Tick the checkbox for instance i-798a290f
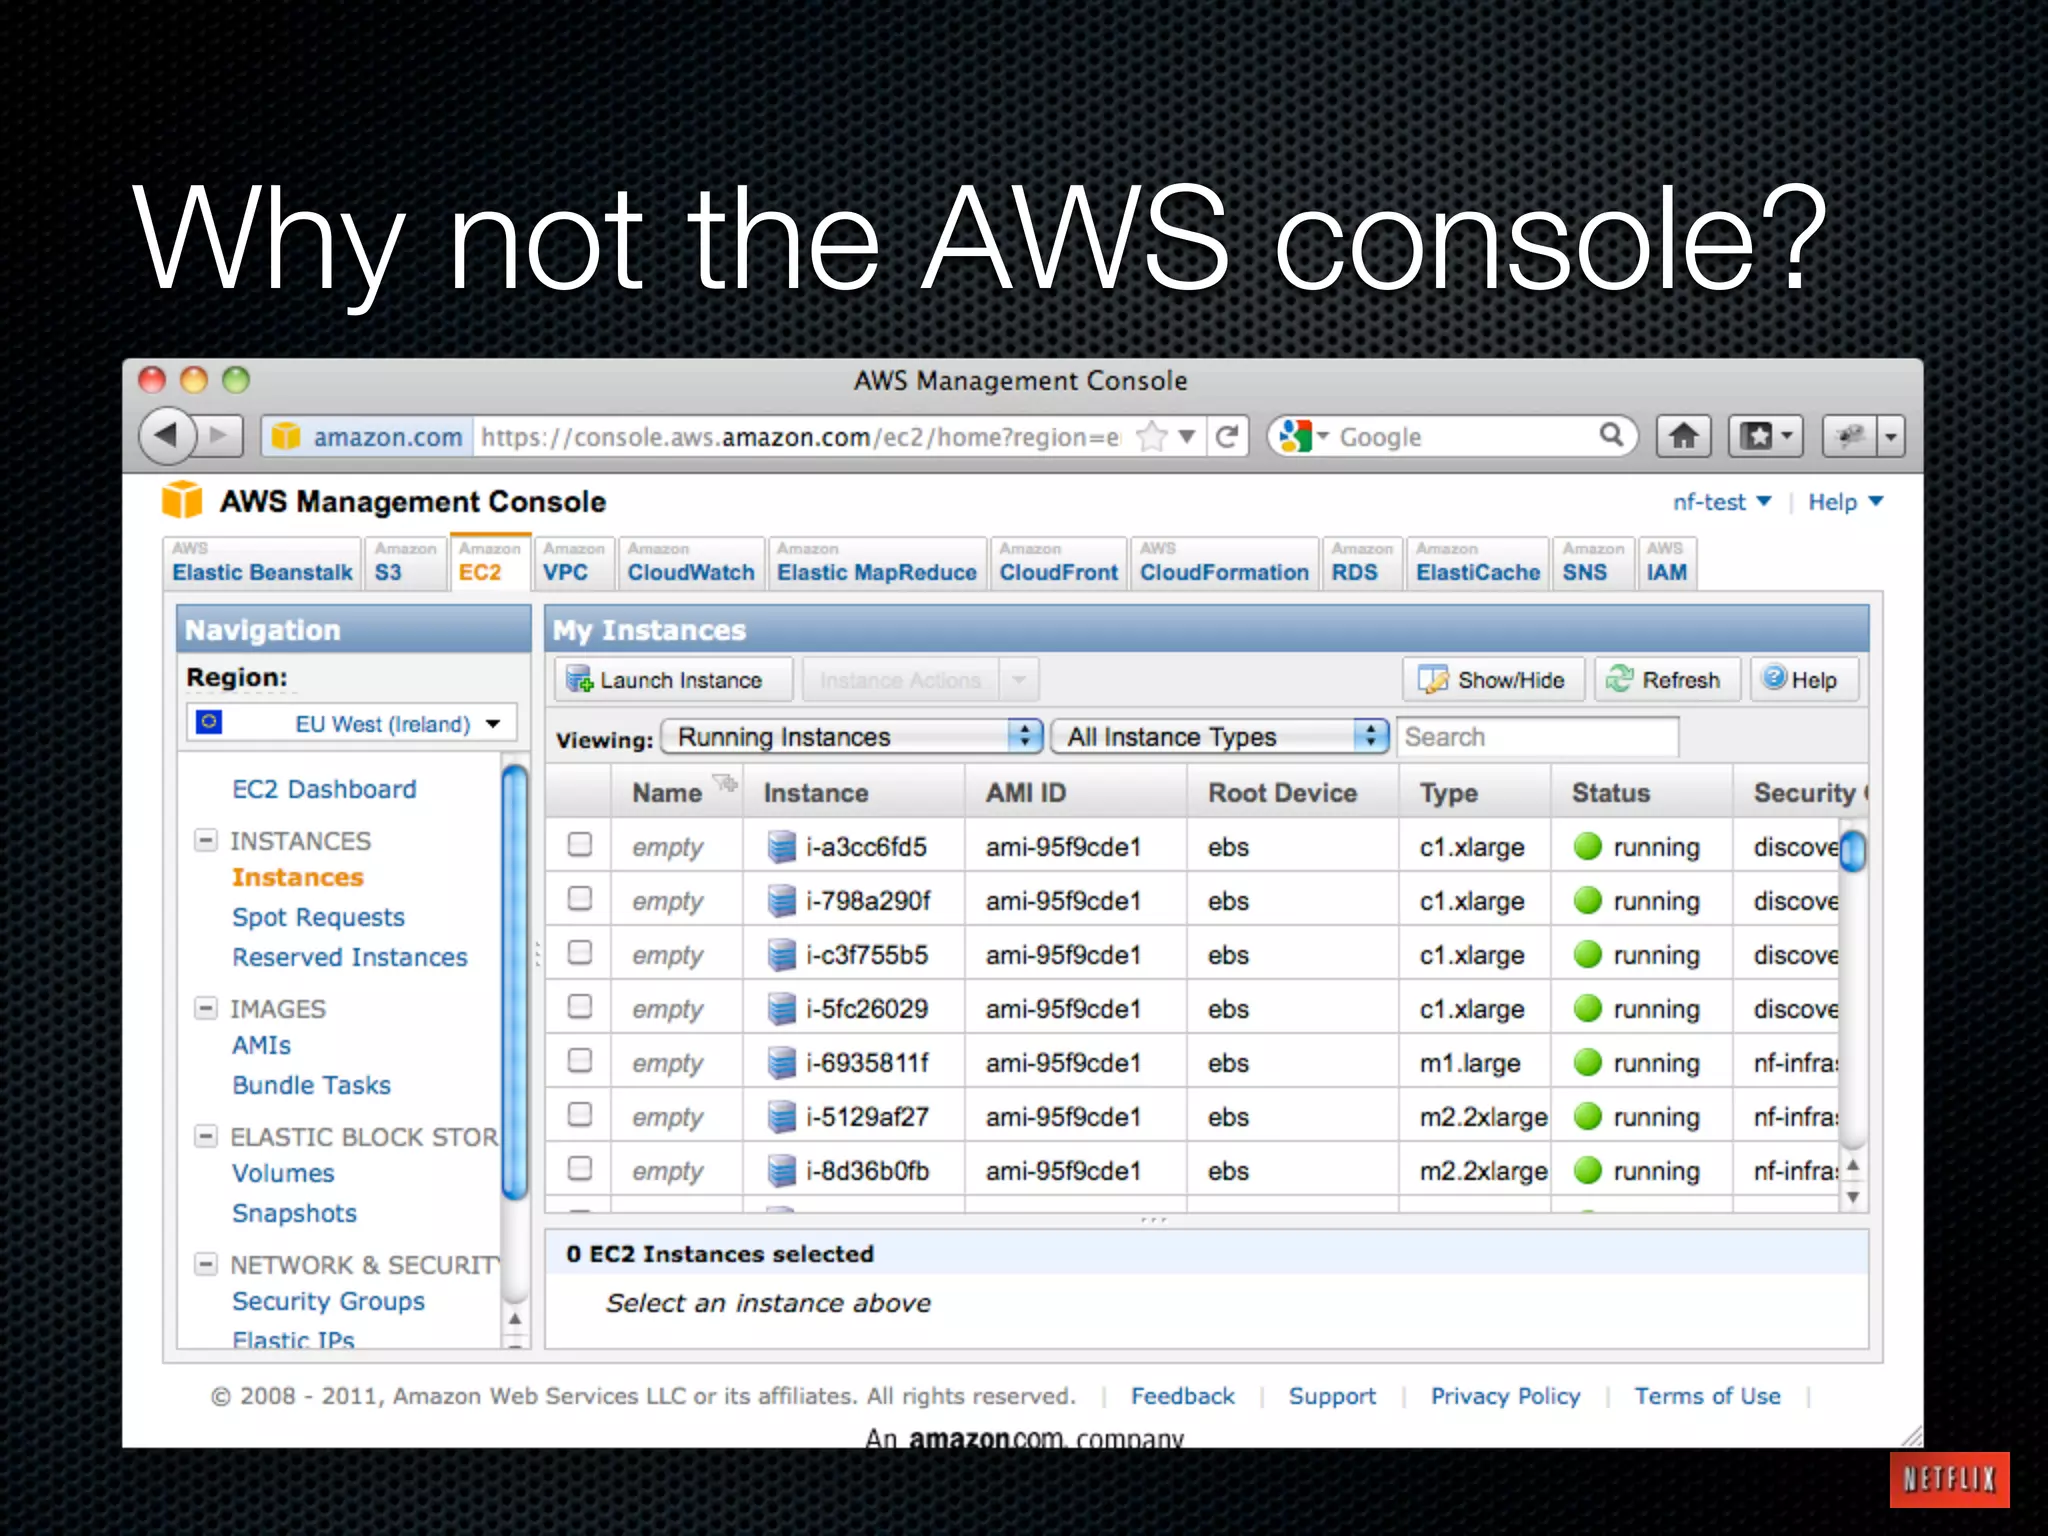This screenshot has width=2048, height=1536. tap(580, 899)
